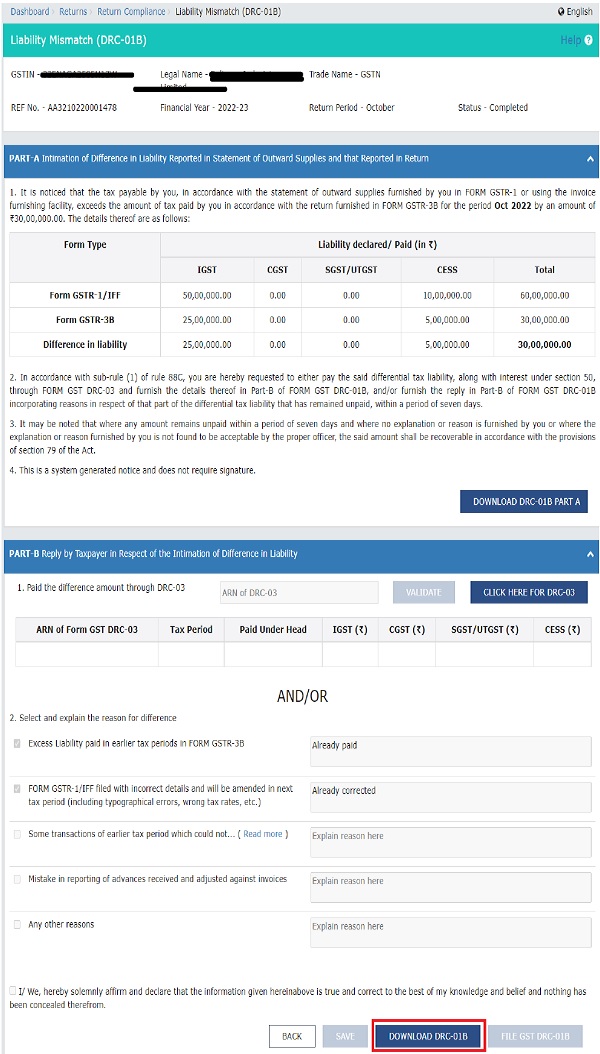Collapse the PART-B section chevron

tap(589, 554)
